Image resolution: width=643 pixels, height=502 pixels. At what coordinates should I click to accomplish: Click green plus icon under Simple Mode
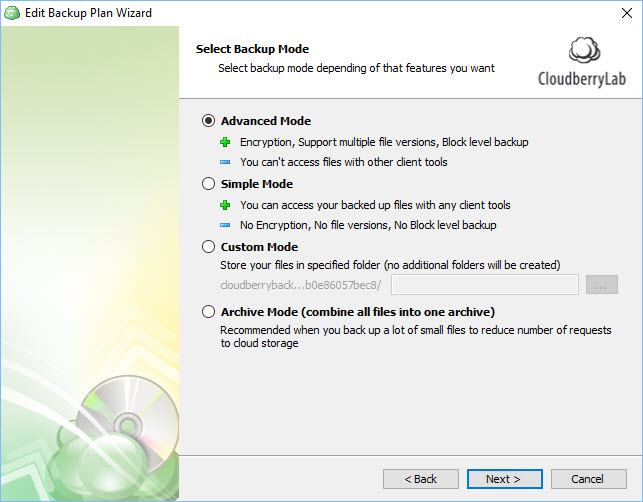click(225, 205)
